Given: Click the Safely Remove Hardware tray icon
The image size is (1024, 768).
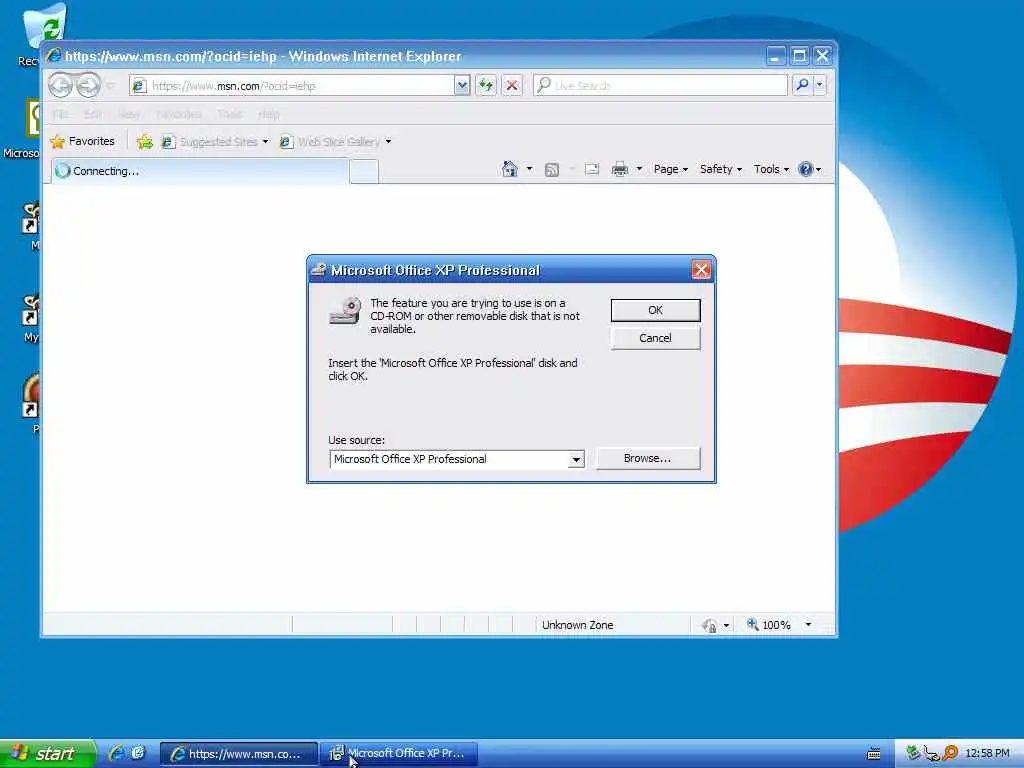Looking at the screenshot, I should 913,753.
